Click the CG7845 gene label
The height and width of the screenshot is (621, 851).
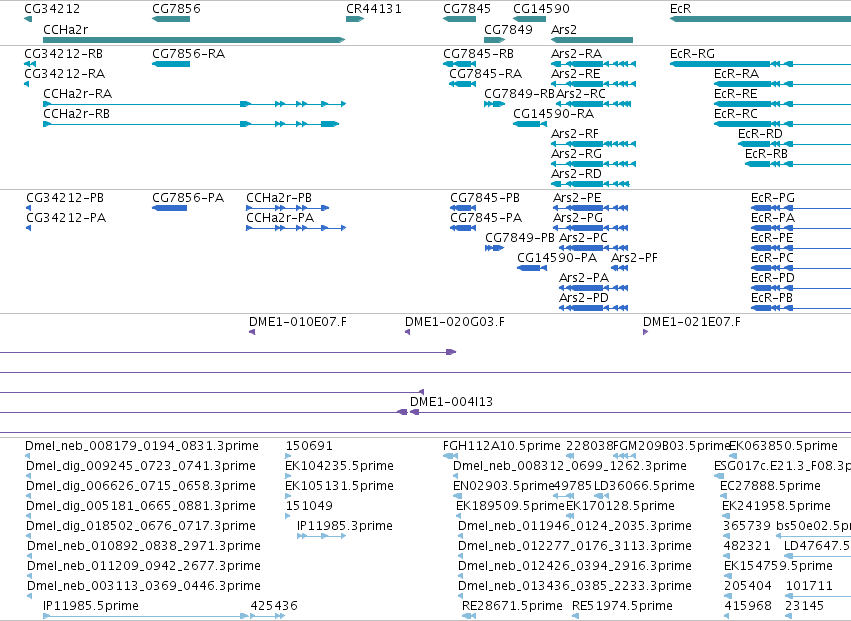(x=467, y=9)
